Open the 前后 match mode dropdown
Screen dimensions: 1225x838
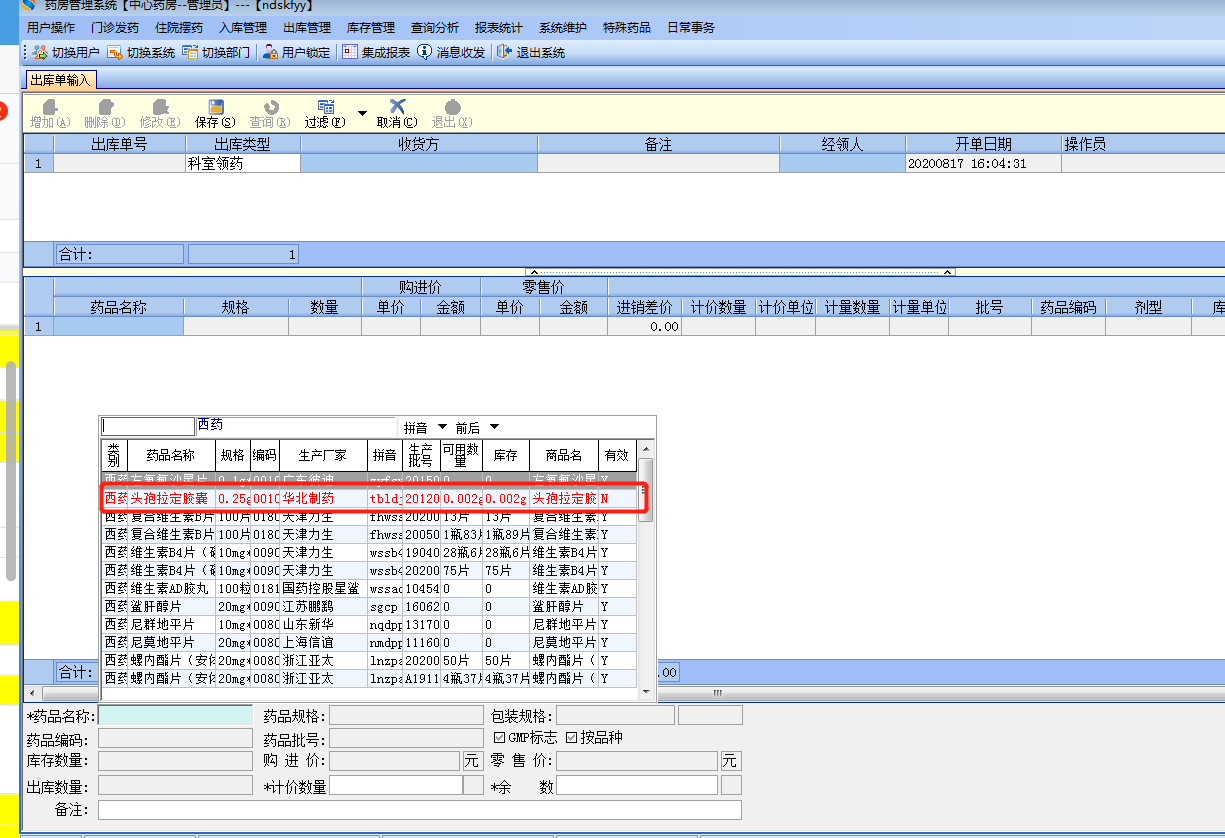tap(494, 428)
